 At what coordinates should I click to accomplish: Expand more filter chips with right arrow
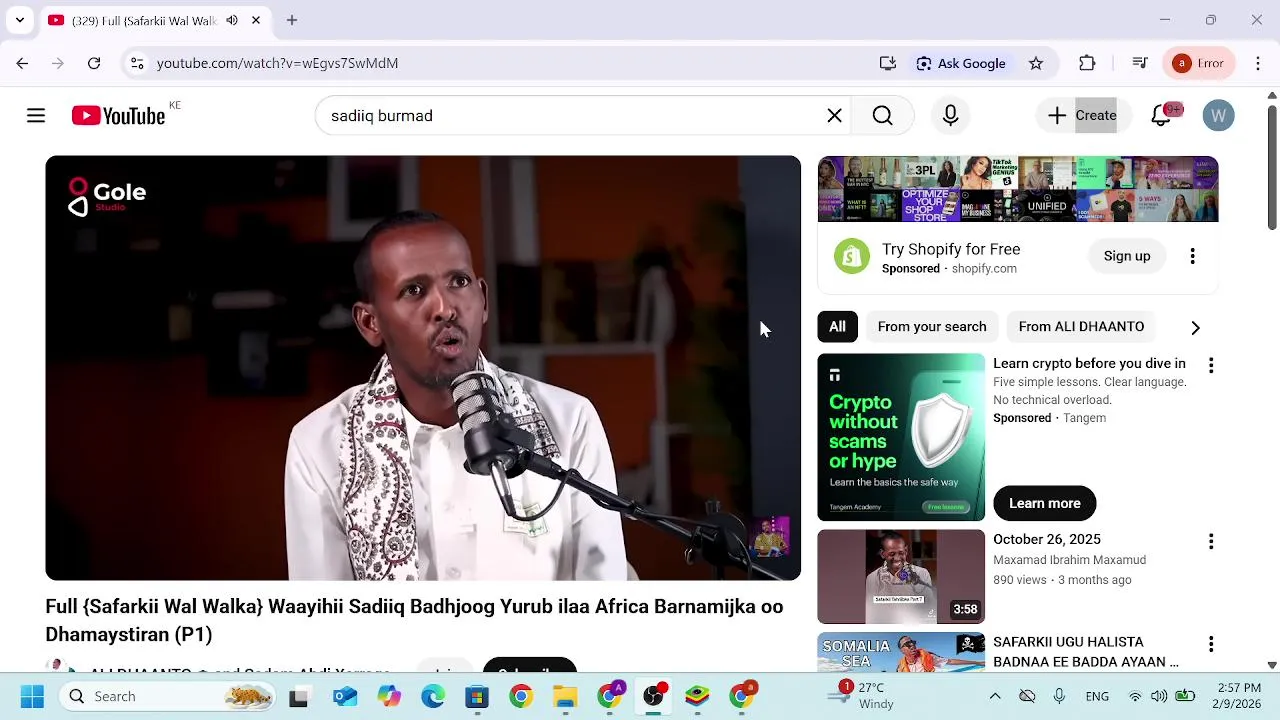point(1195,327)
